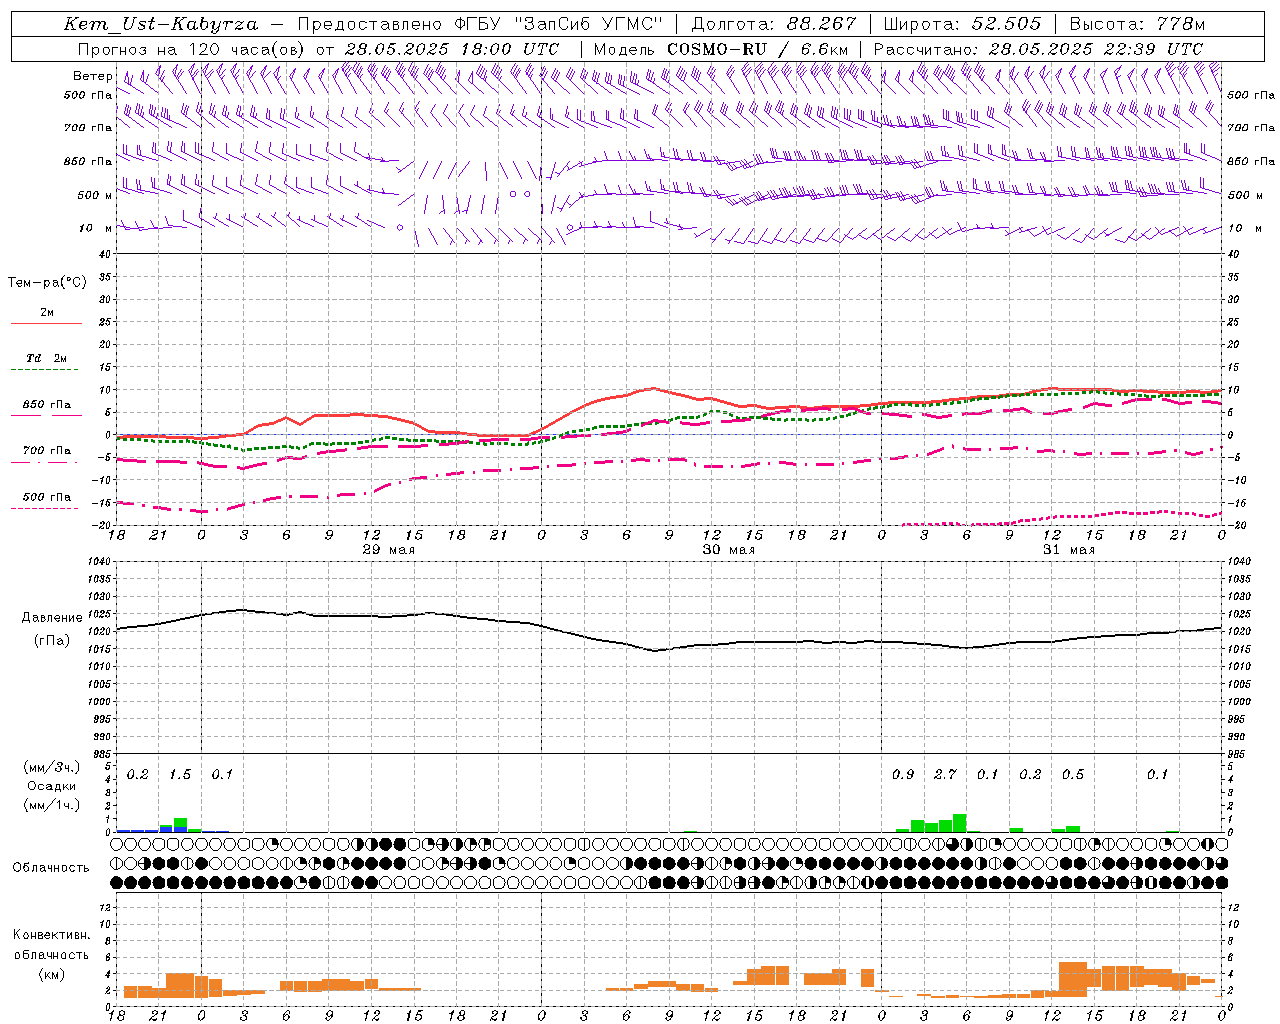Click the 0.5 precipitation amount value
Viewport: 1280px width, 1024px height.
click(1073, 774)
